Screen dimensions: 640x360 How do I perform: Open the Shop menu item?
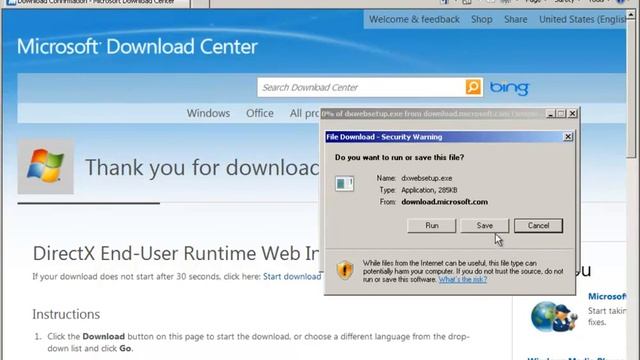pyautogui.click(x=482, y=19)
